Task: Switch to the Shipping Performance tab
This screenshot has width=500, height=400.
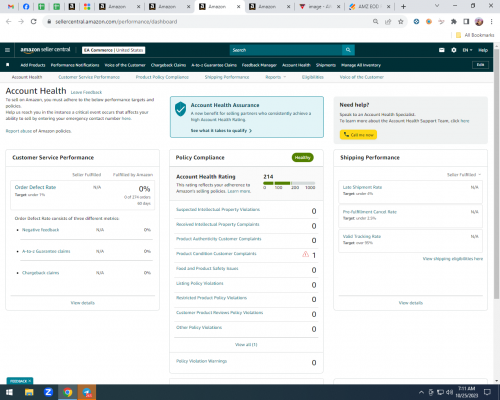Action: (x=227, y=77)
